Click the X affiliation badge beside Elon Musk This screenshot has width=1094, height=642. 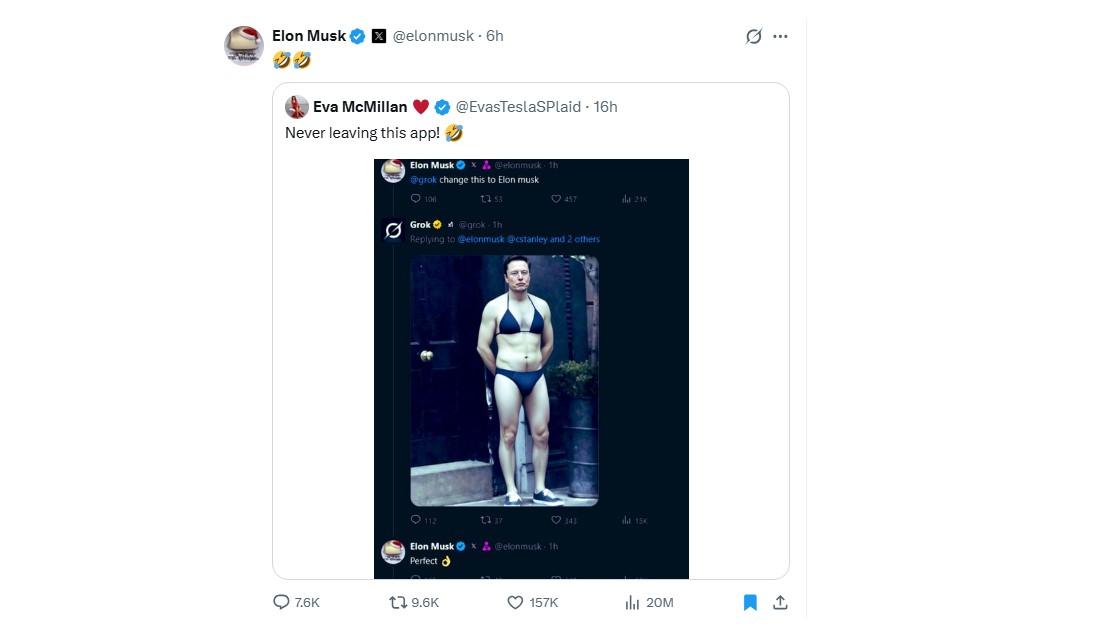point(378,35)
